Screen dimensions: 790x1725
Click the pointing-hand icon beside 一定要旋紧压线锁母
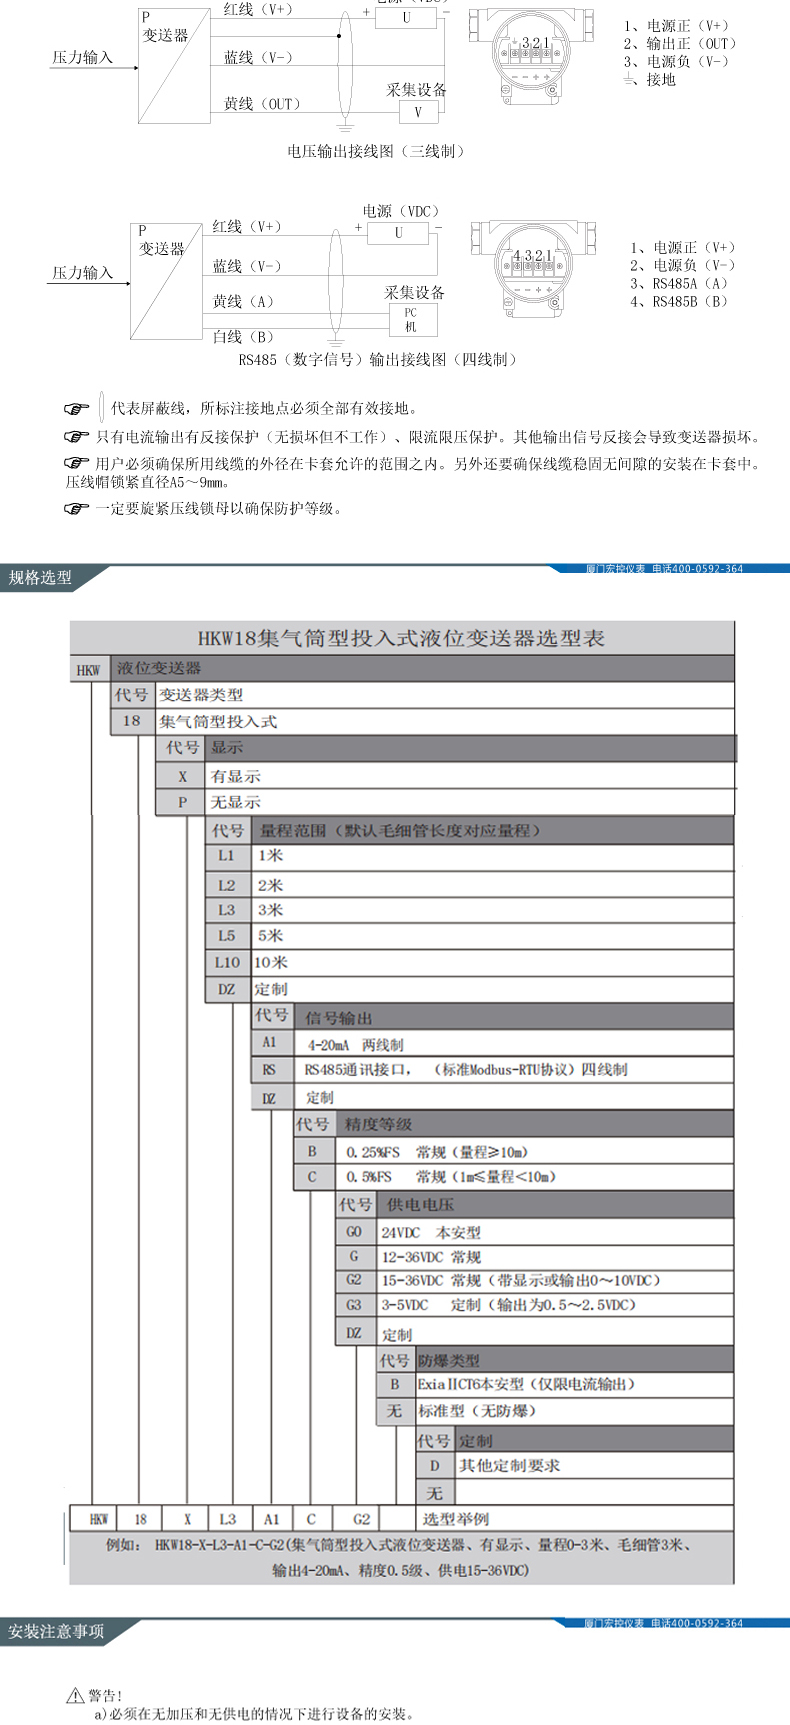click(x=77, y=508)
